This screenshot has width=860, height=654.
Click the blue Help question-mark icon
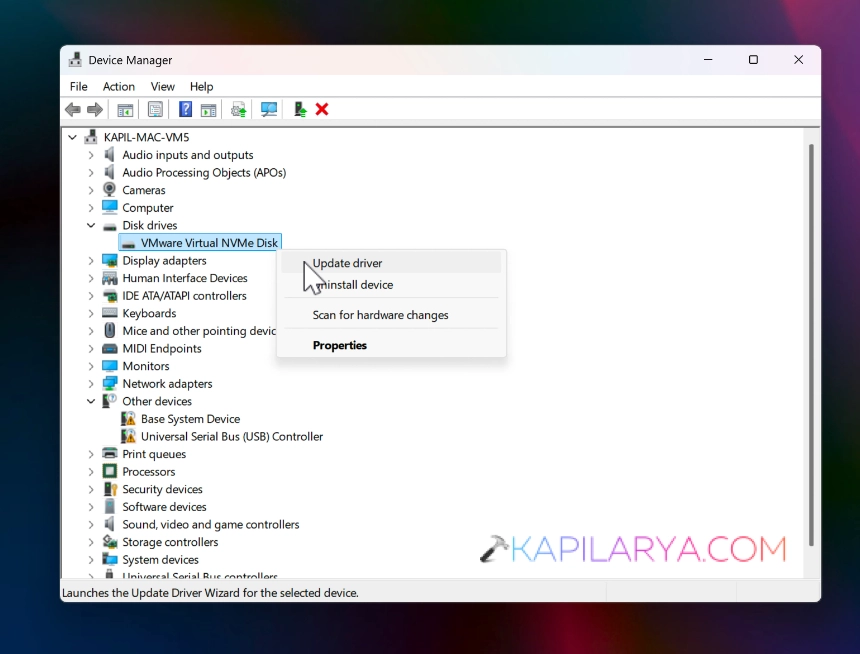click(185, 110)
